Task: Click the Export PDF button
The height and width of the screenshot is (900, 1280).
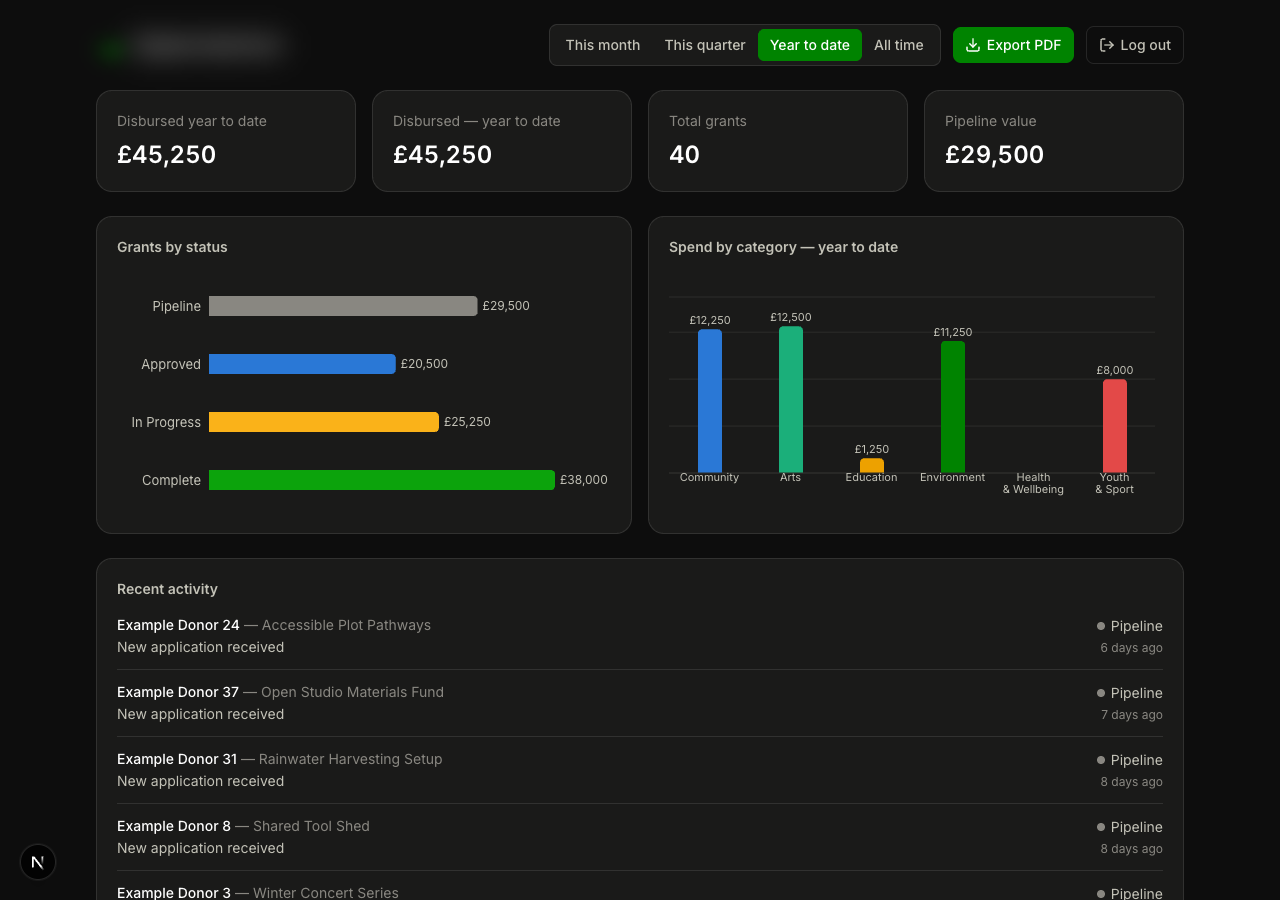Action: click(1013, 45)
